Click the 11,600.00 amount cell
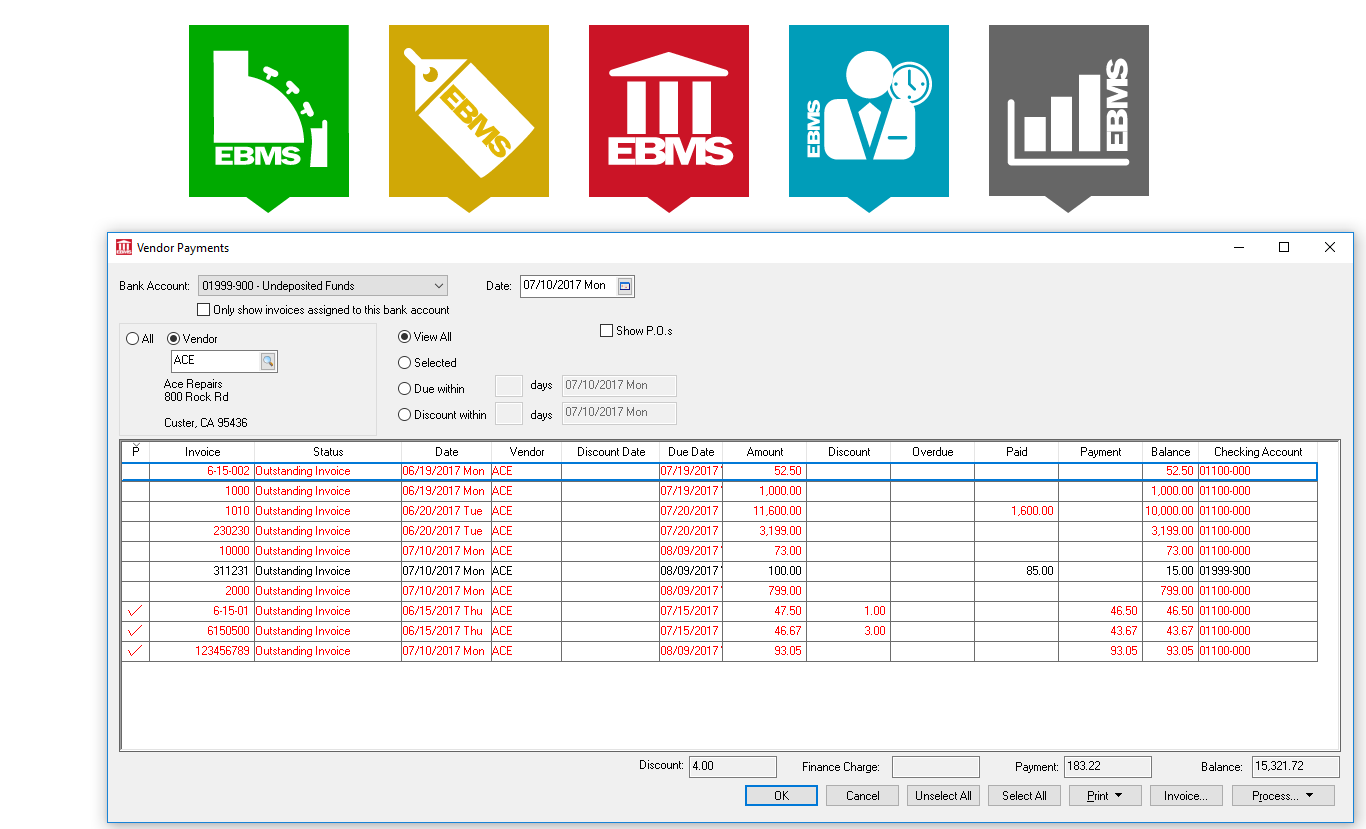This screenshot has width=1366, height=829. [x=765, y=511]
